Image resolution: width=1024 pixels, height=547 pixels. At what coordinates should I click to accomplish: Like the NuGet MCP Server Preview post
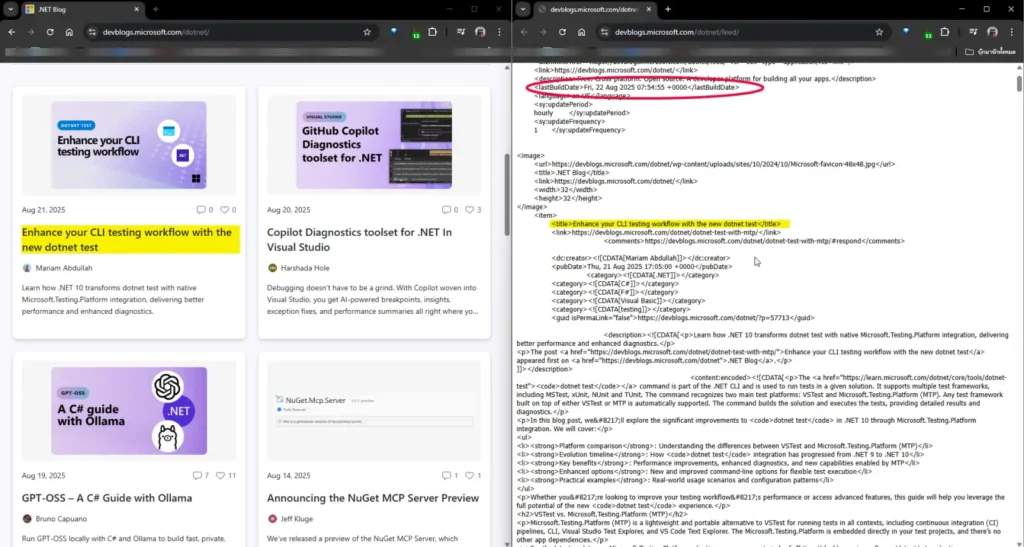click(x=469, y=476)
